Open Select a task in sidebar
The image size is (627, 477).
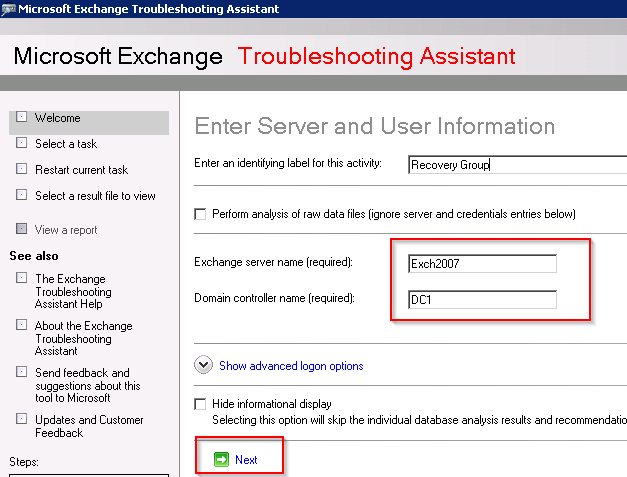(66, 144)
